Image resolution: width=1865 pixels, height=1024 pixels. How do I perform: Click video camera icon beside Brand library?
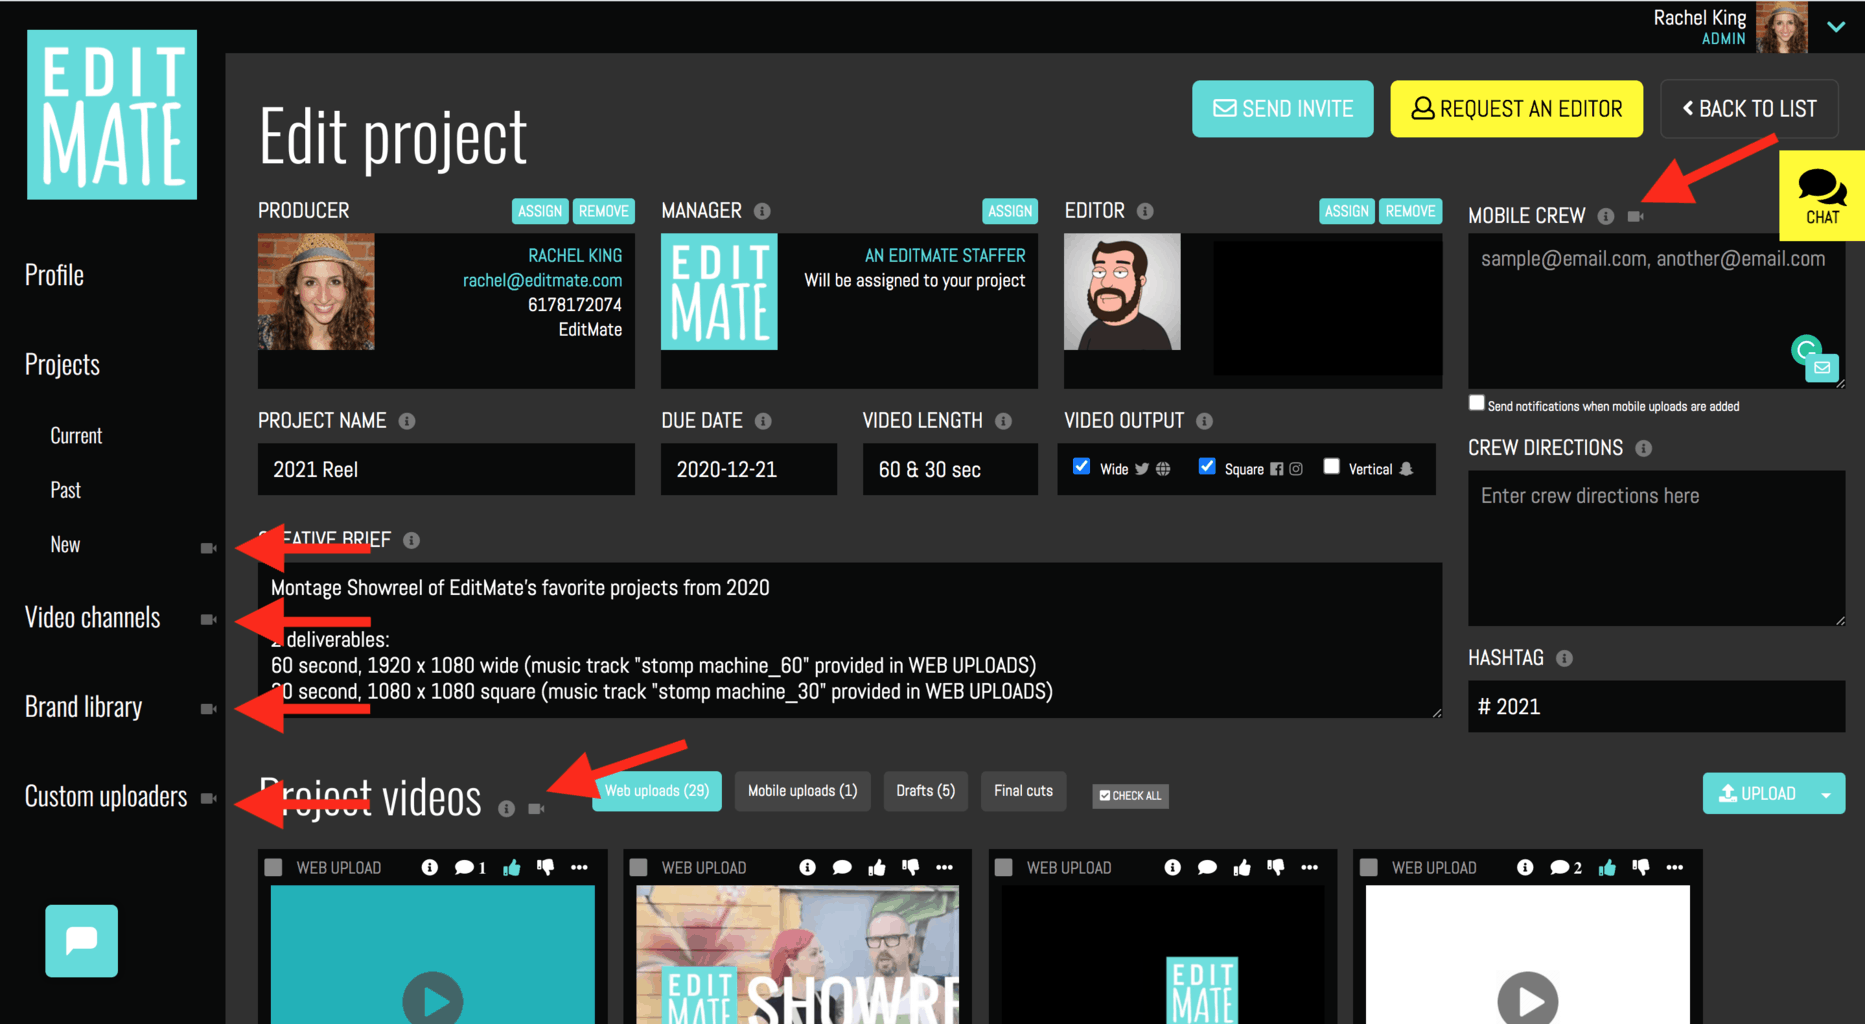(x=208, y=709)
